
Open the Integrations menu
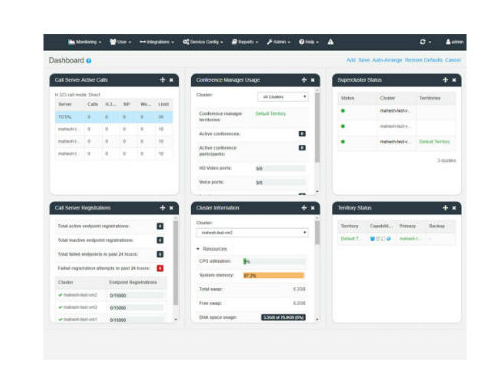pyautogui.click(x=157, y=42)
